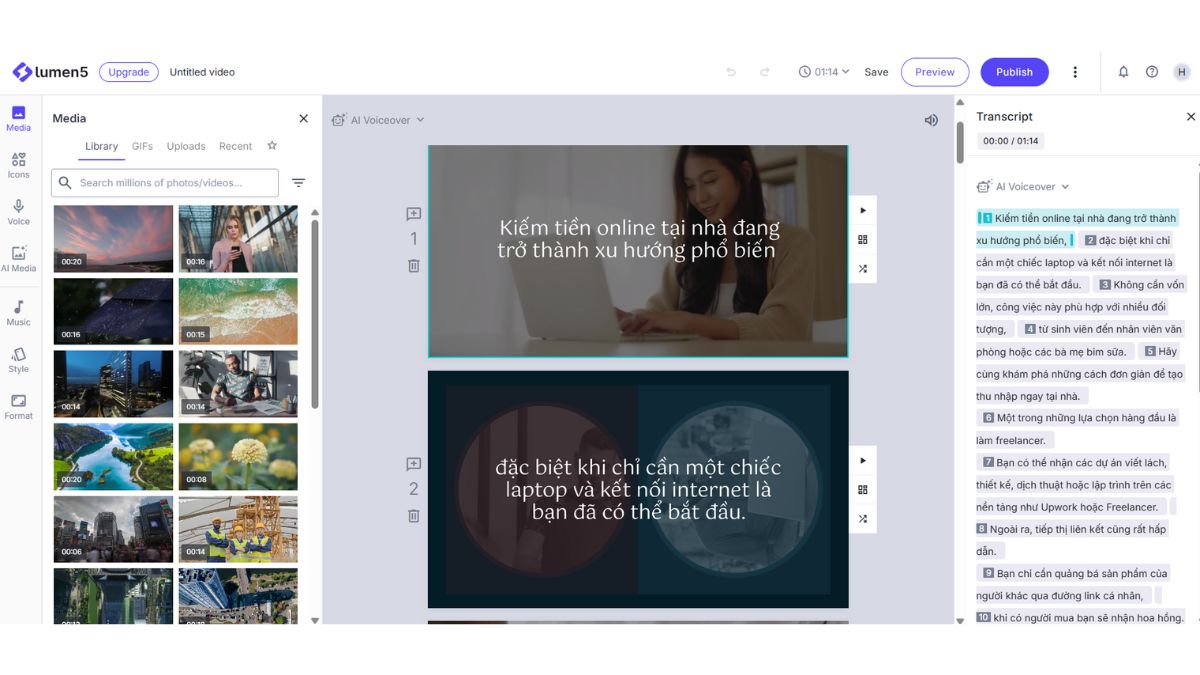
Task: Open the Icons panel in sidebar
Action: click(18, 165)
